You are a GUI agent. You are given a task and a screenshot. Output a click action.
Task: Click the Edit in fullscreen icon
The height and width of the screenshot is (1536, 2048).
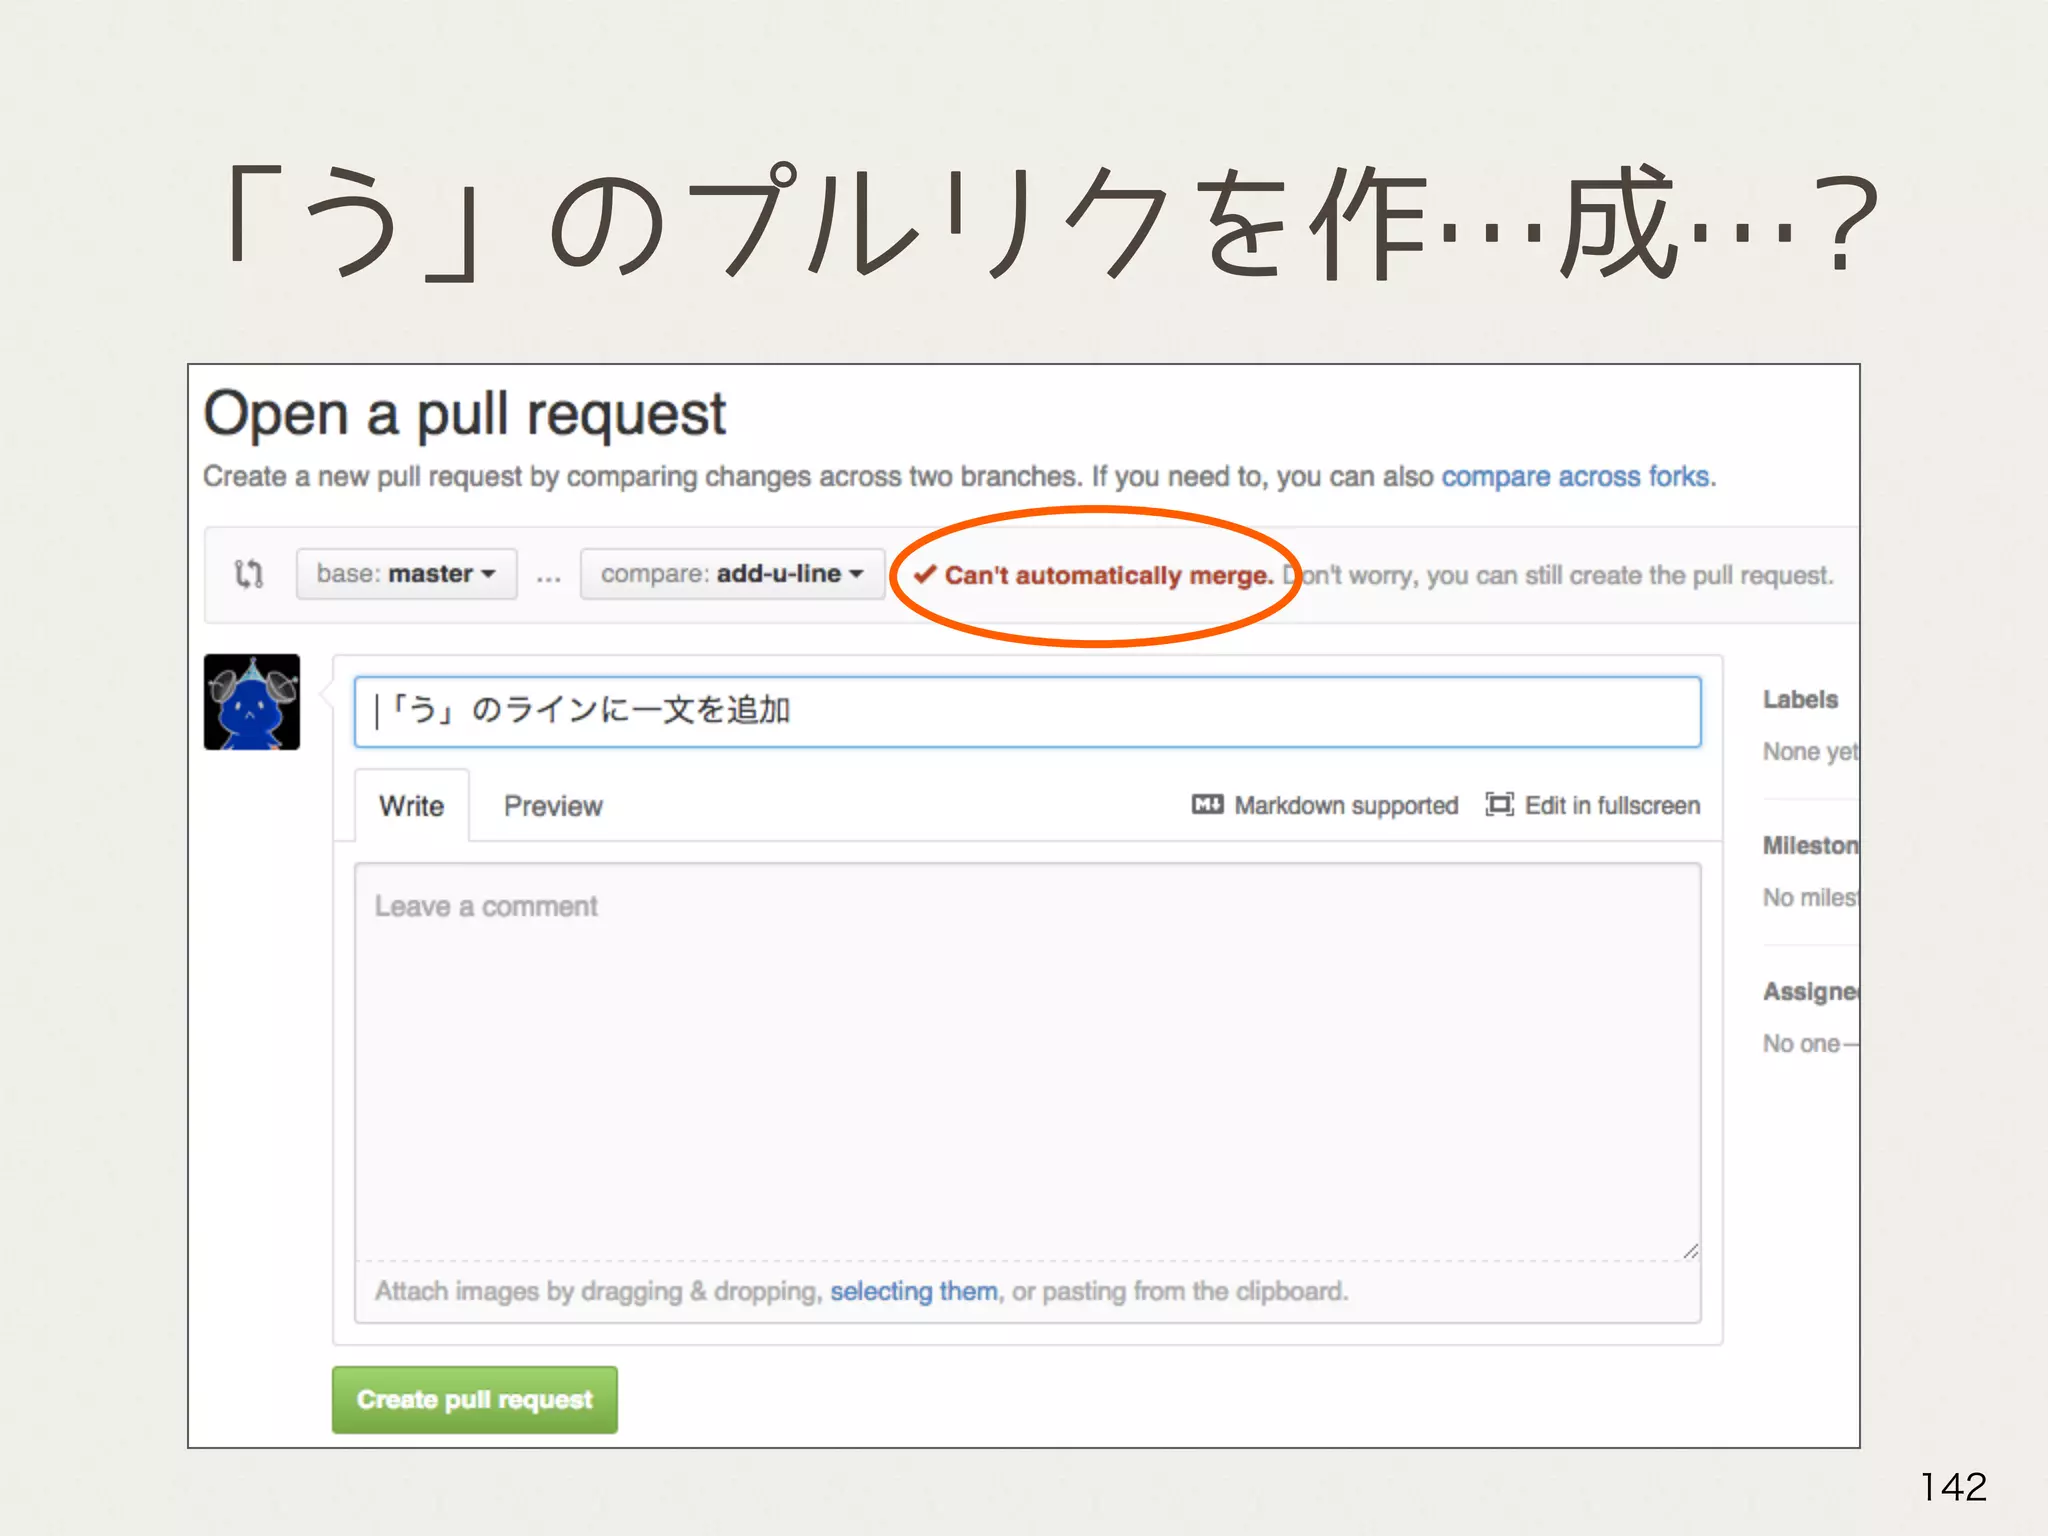[1499, 805]
